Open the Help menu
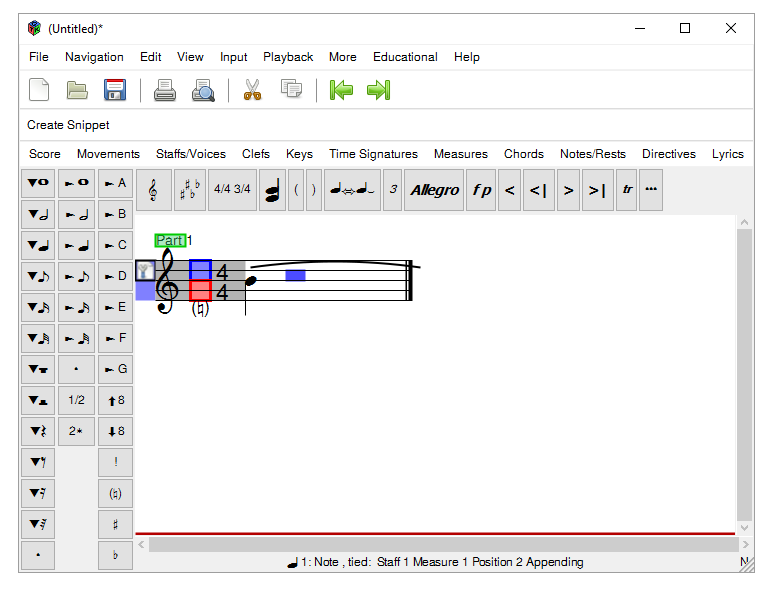 click(467, 57)
